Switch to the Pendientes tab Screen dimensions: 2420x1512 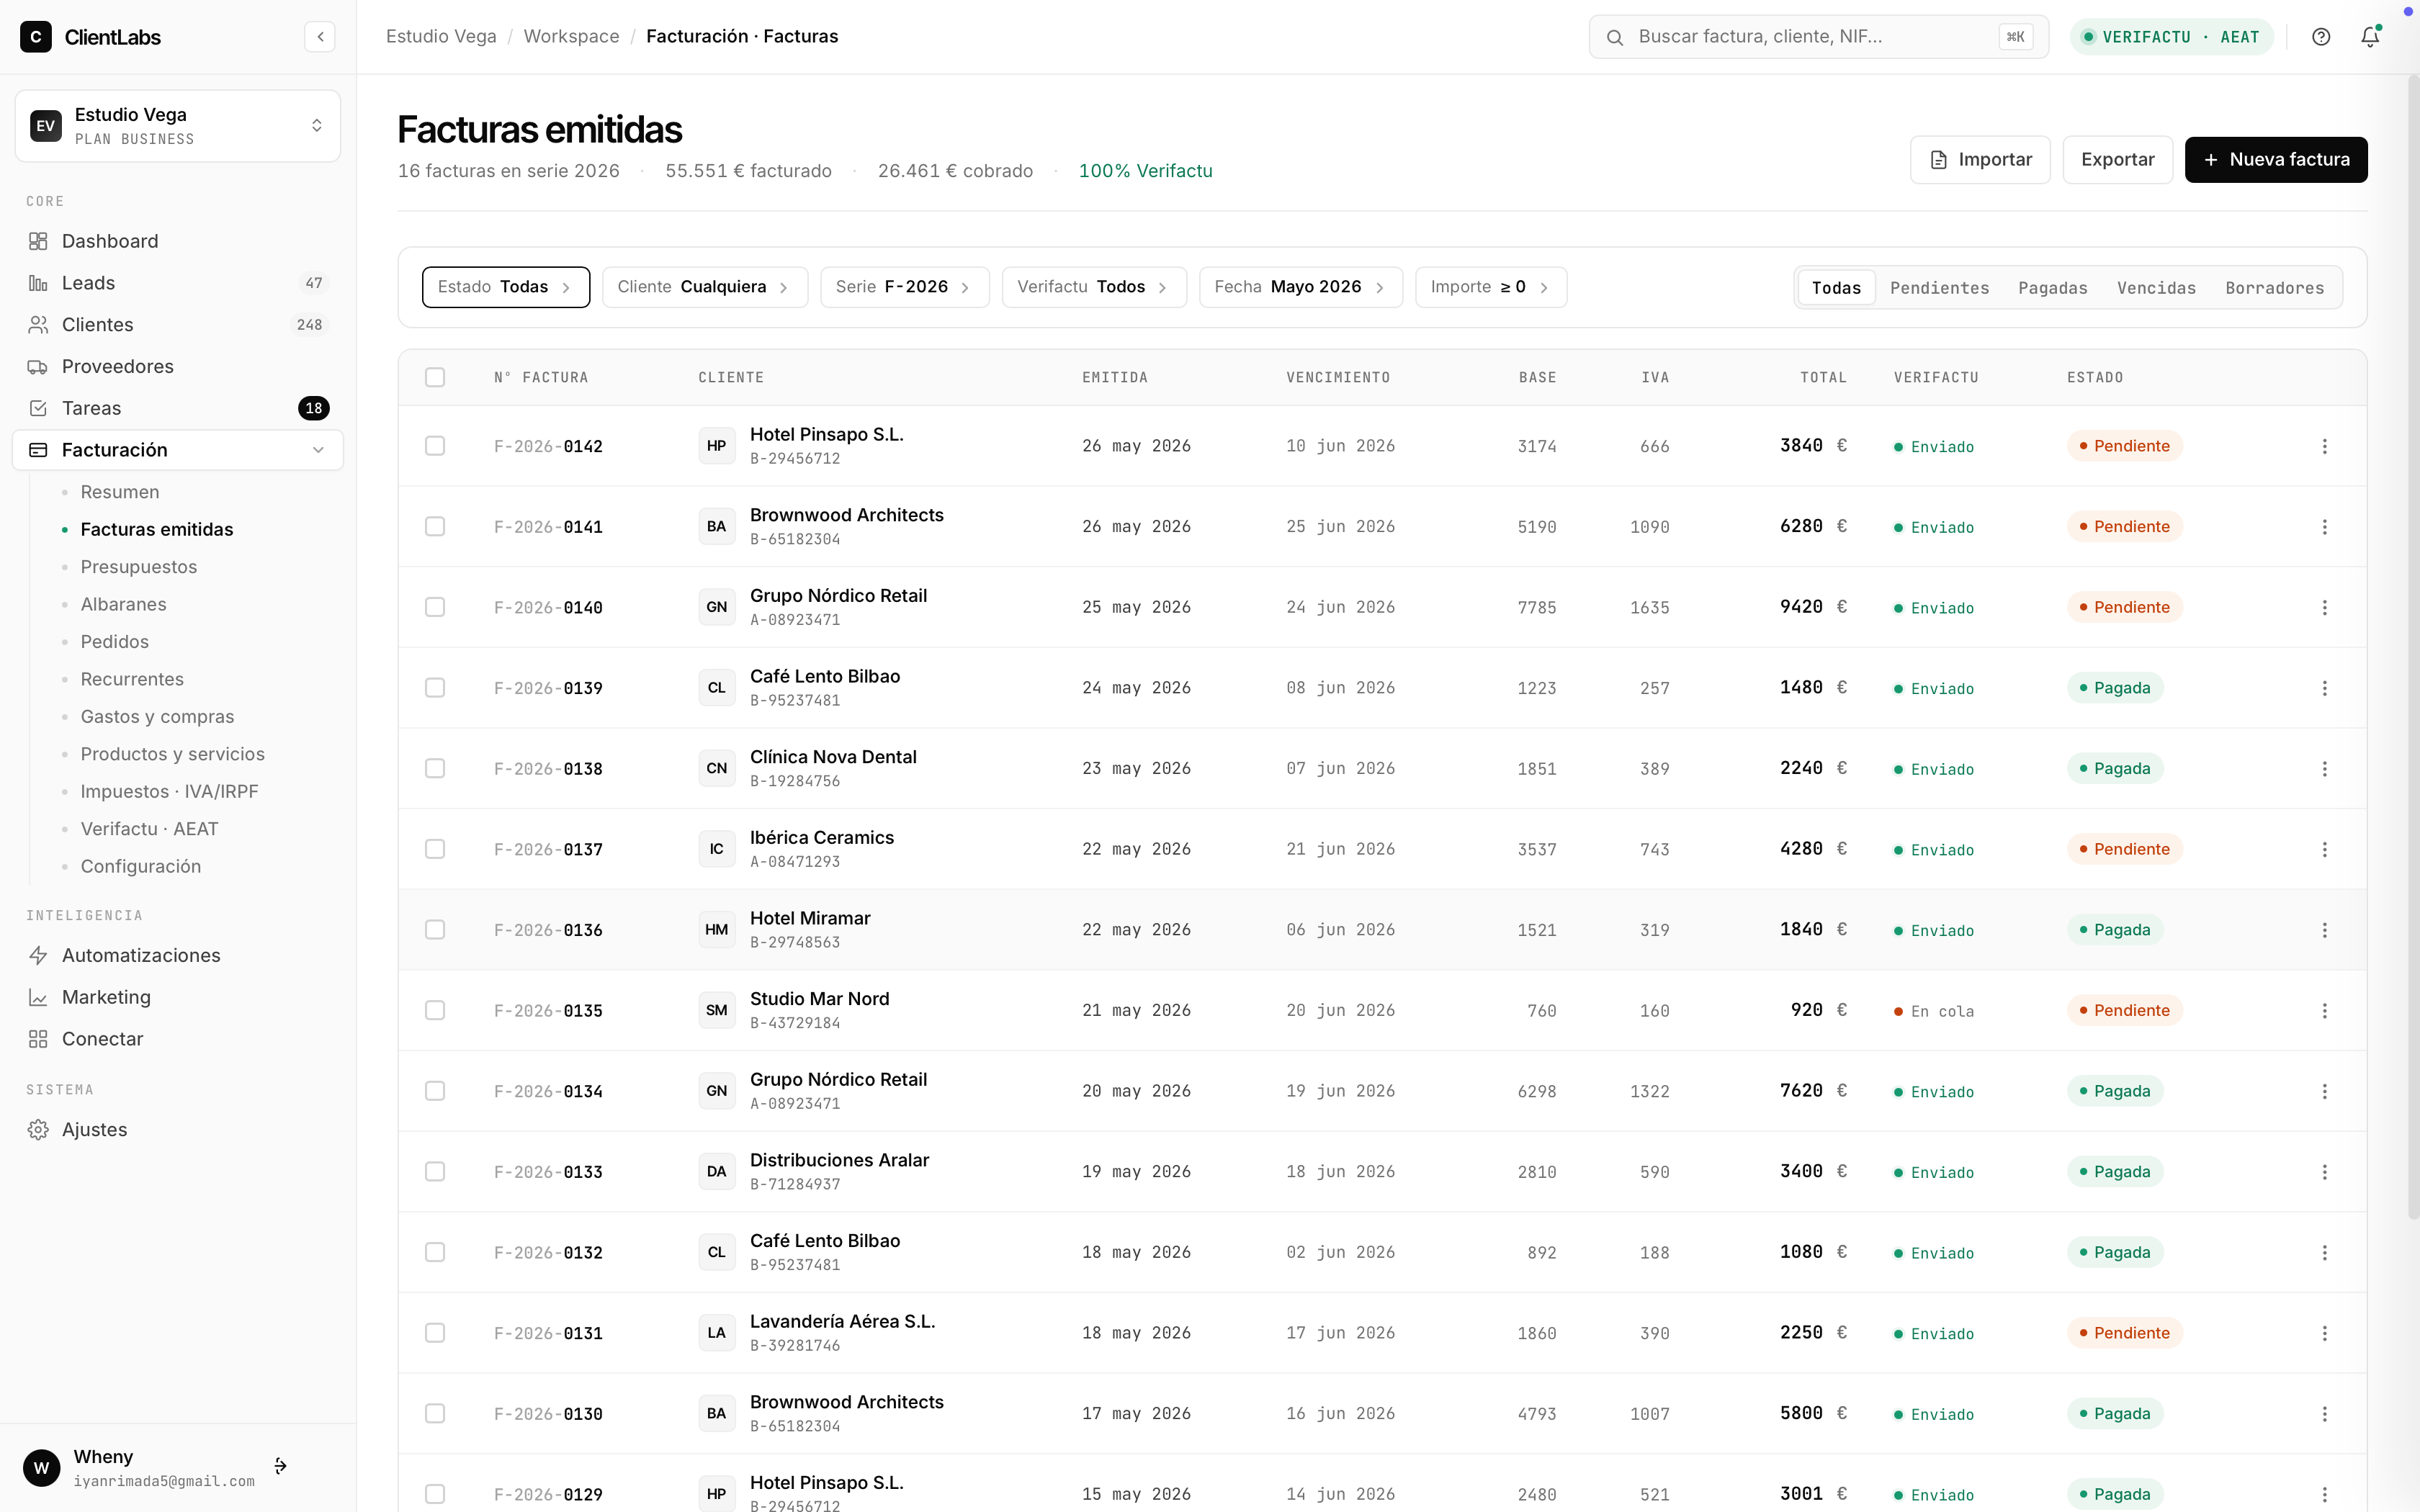pyautogui.click(x=1939, y=288)
